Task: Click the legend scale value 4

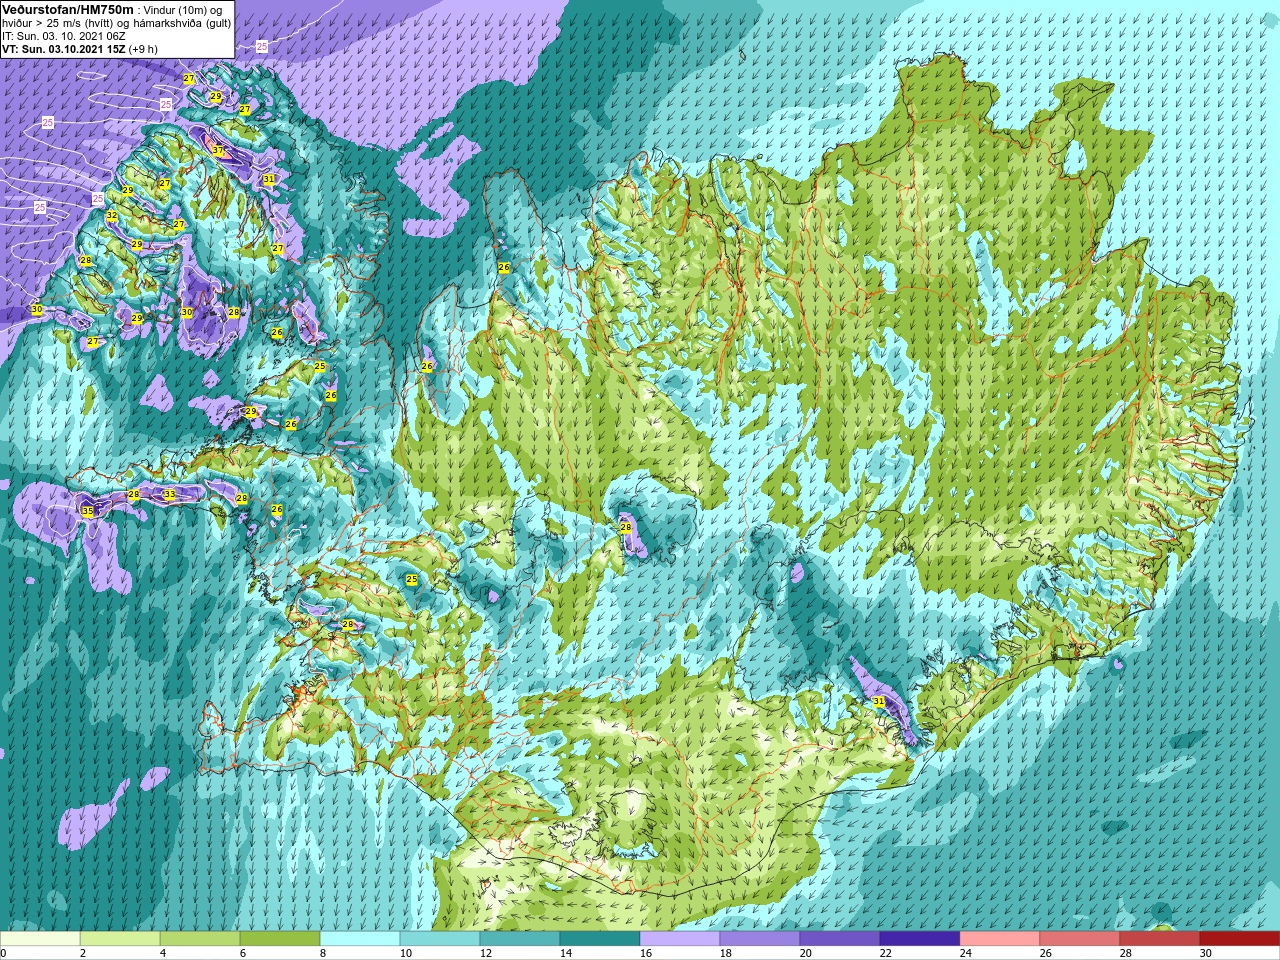Action: point(163,953)
